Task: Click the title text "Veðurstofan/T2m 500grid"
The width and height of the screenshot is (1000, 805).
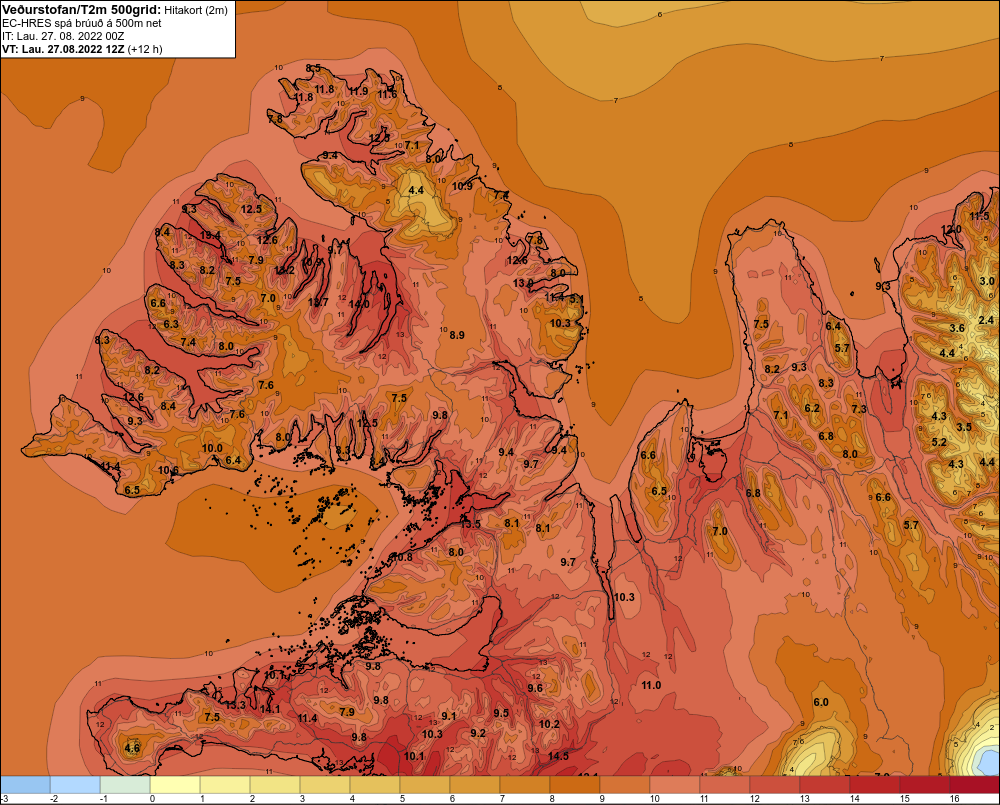Action: (x=82, y=10)
